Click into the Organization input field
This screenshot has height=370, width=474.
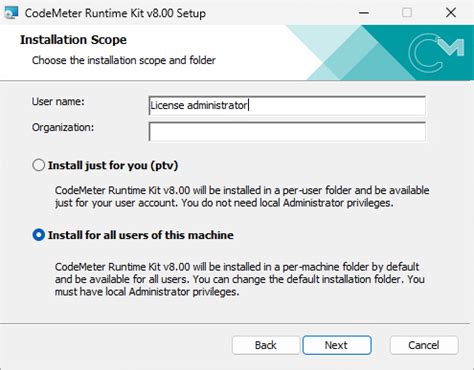pyautogui.click(x=287, y=131)
